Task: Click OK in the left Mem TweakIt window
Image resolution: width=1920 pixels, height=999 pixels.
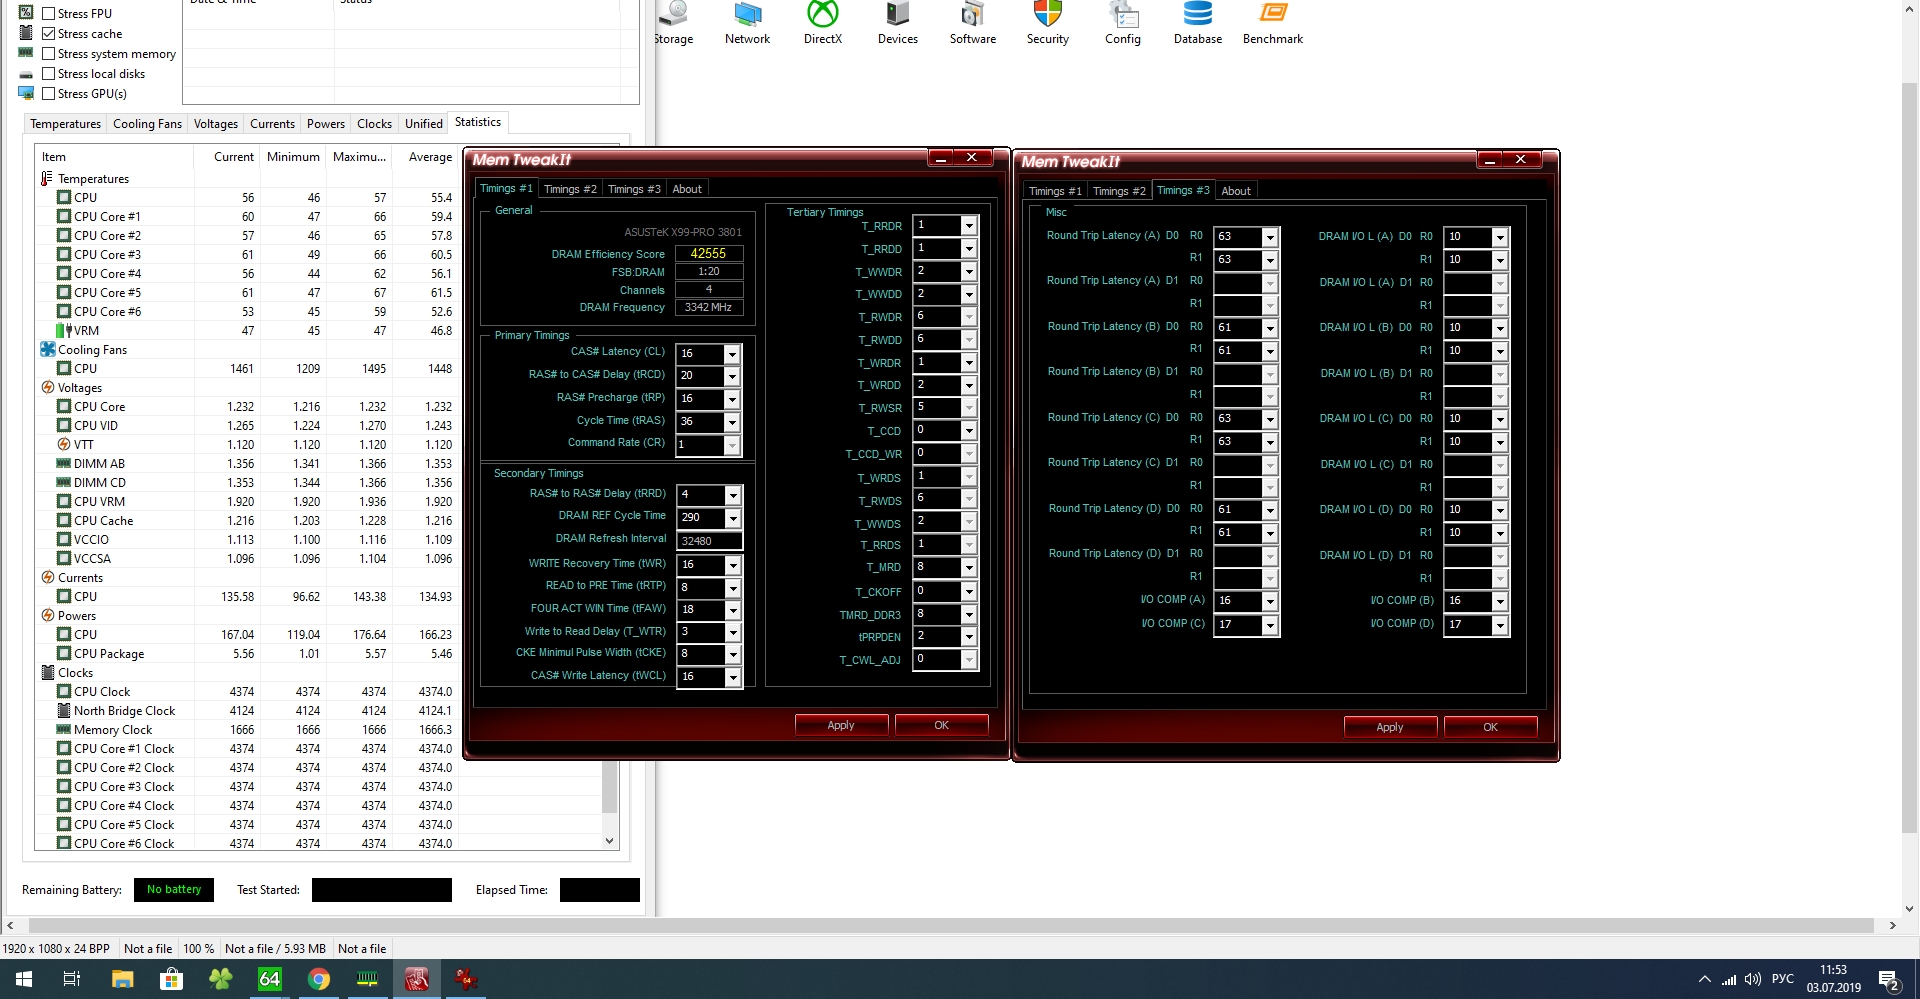Action: [941, 725]
